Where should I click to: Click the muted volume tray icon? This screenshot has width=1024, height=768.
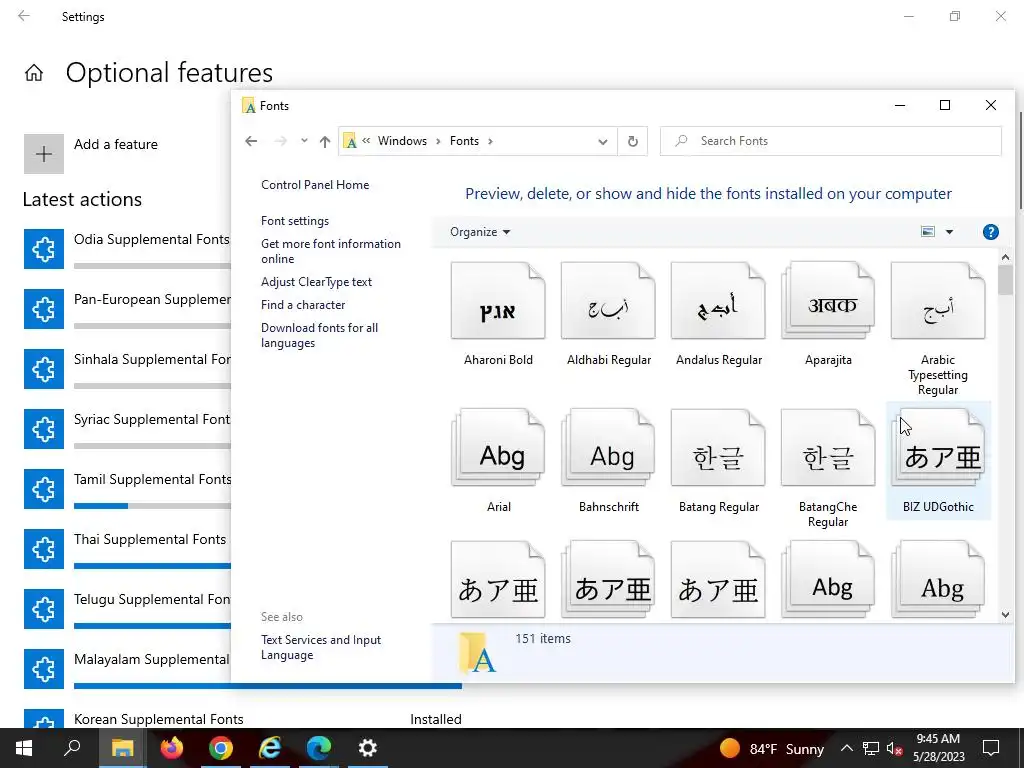click(895, 748)
